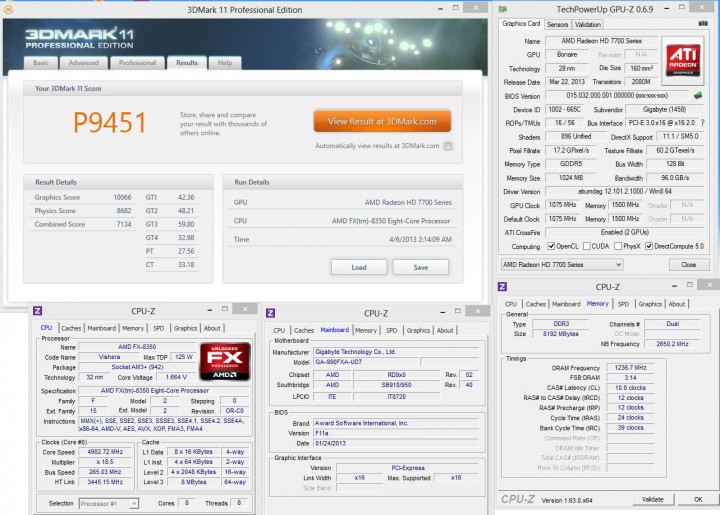Click the GPU Clock field 1075 MHz

pos(562,205)
